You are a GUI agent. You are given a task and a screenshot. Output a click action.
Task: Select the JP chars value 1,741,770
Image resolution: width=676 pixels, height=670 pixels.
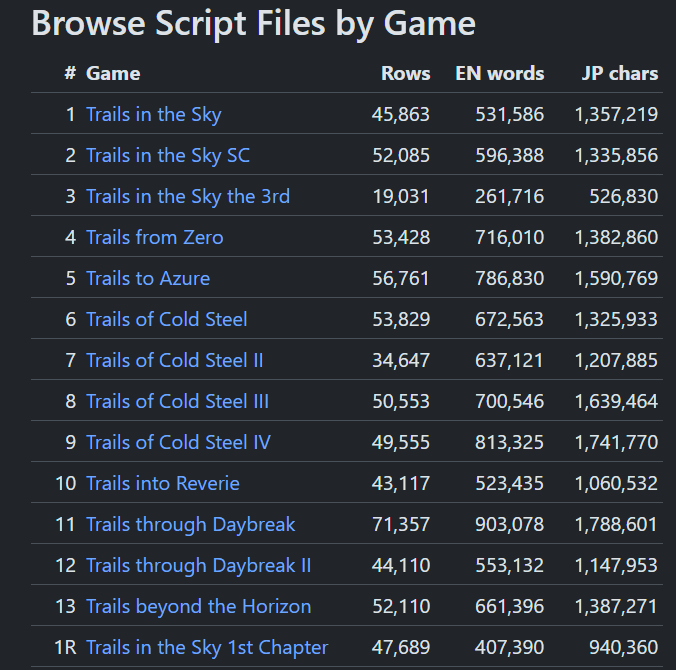tap(617, 442)
